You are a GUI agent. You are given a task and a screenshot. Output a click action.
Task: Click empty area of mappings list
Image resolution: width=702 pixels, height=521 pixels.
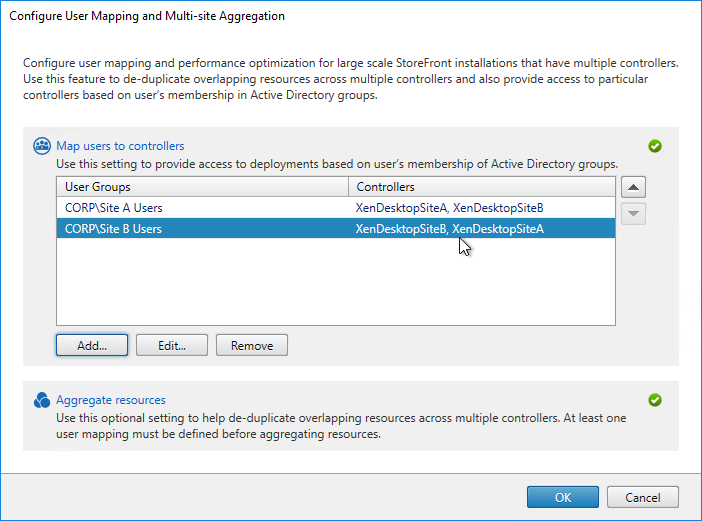(336, 282)
